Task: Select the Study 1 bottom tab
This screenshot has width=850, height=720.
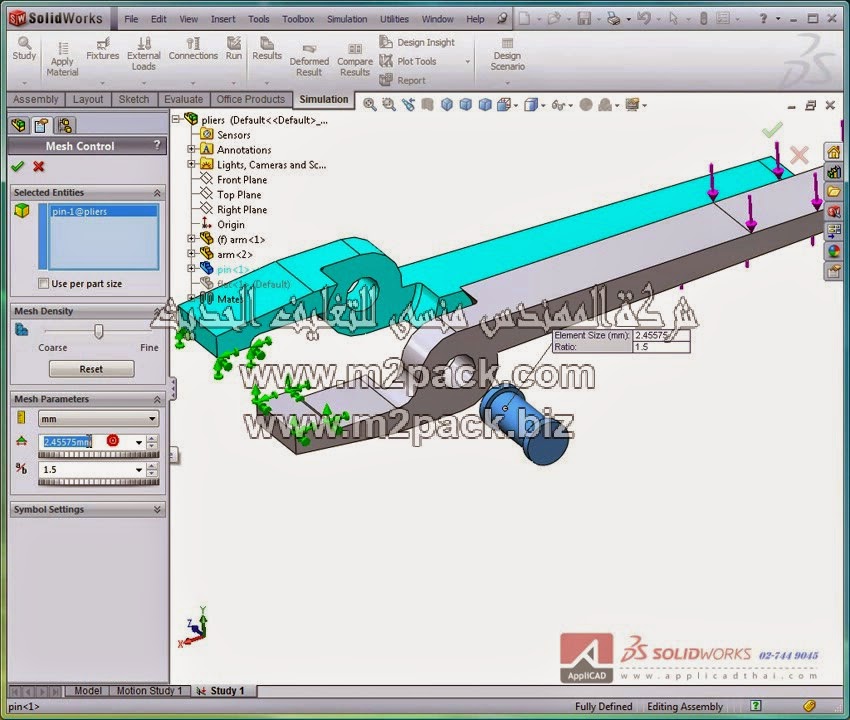Action: (x=222, y=691)
